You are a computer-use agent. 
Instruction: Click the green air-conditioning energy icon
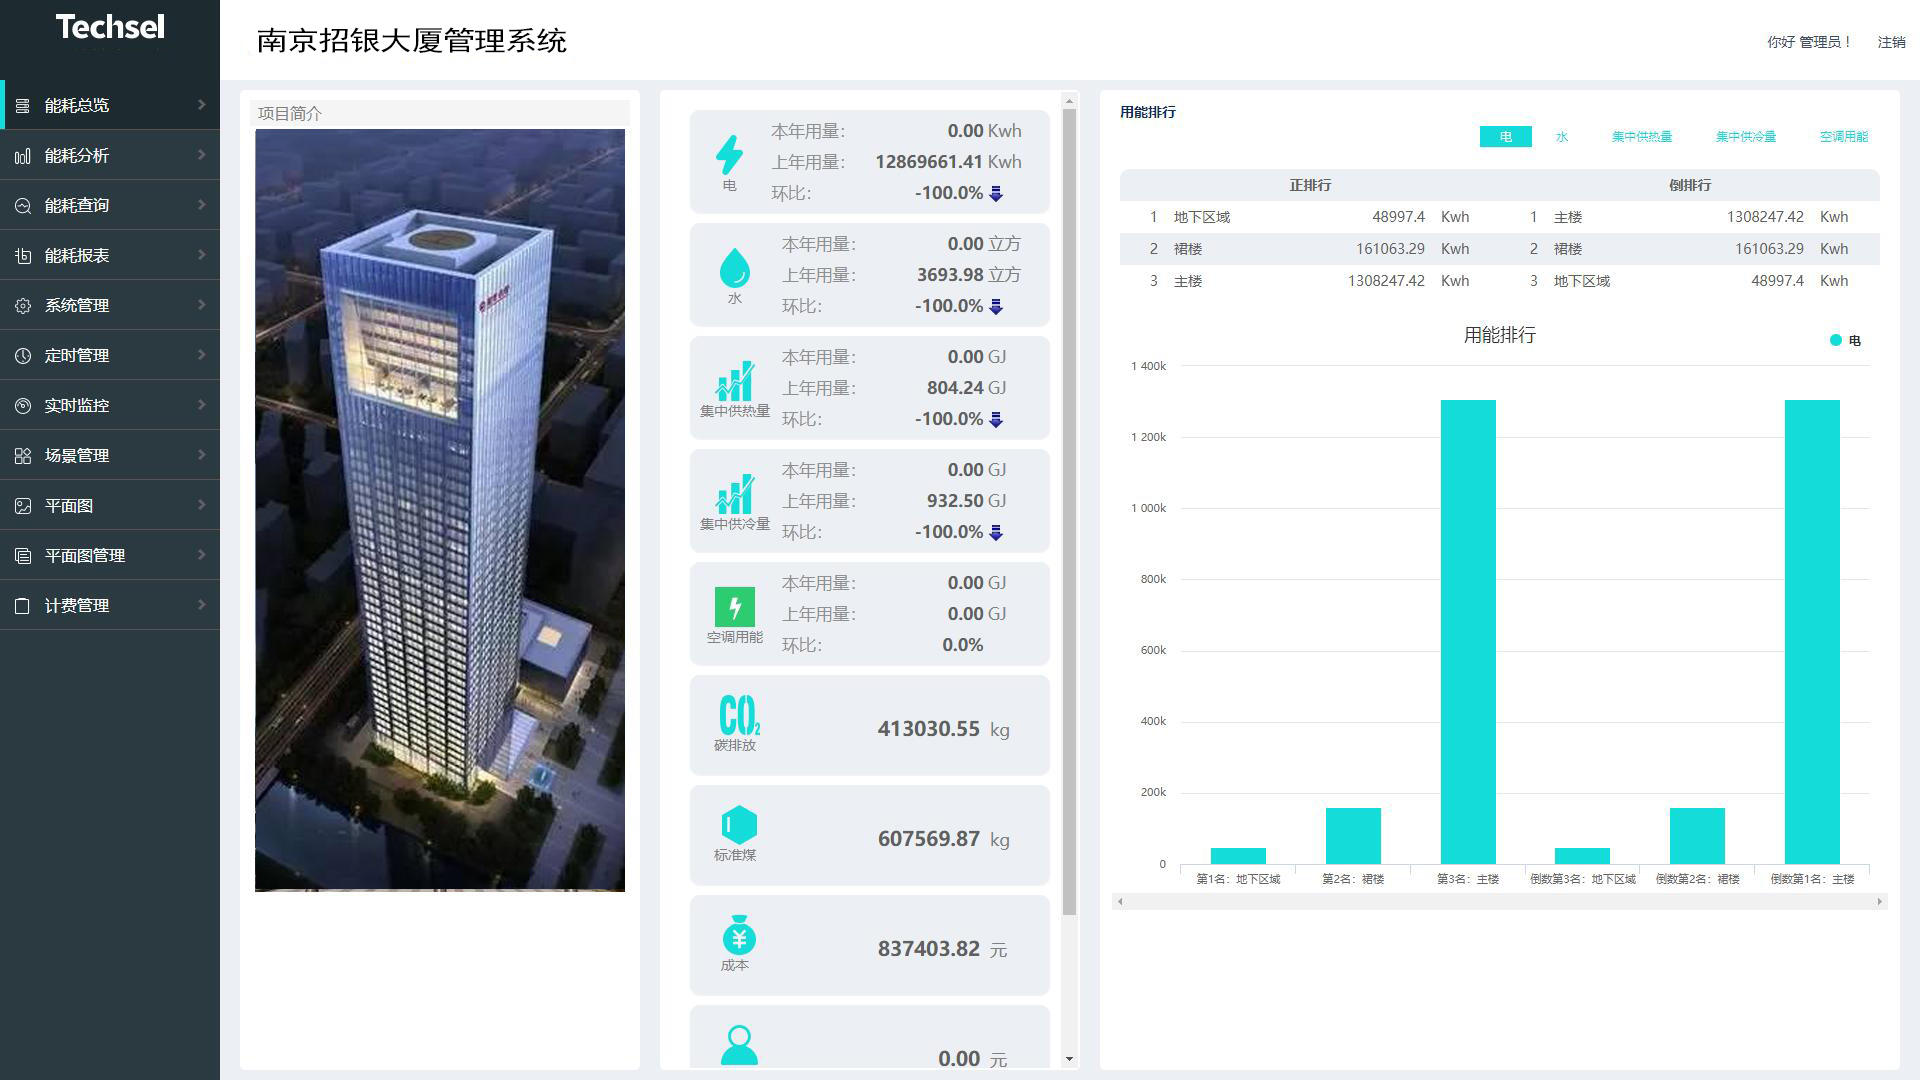[x=735, y=607]
